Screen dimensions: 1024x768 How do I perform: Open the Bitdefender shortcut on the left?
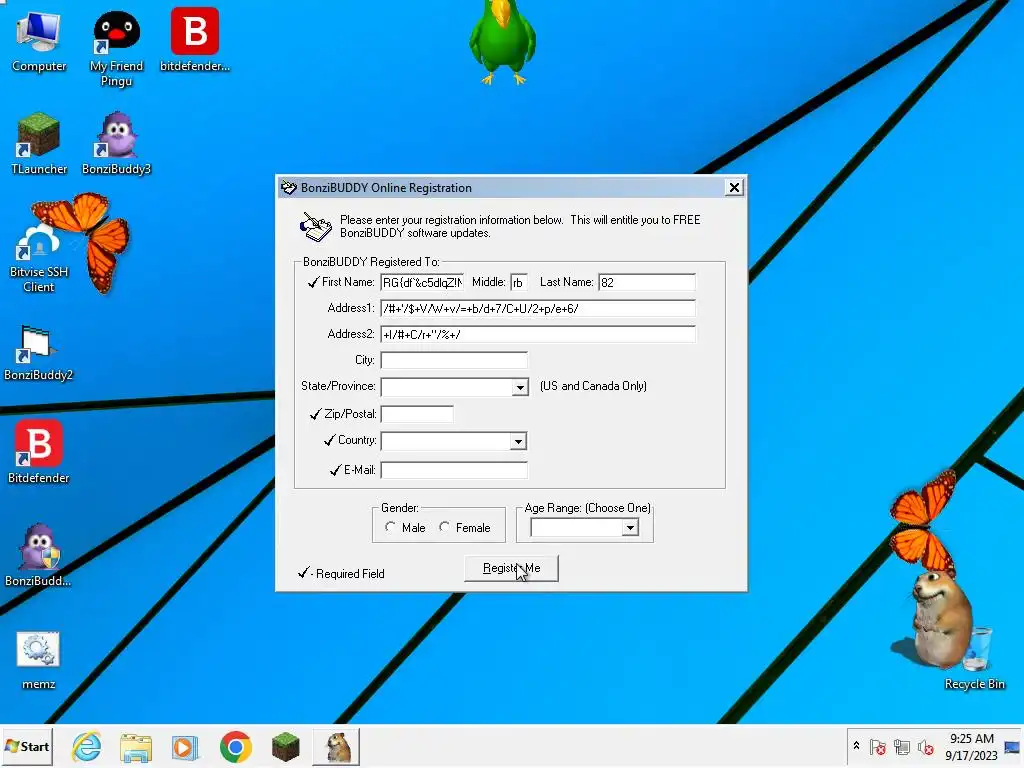tap(39, 452)
